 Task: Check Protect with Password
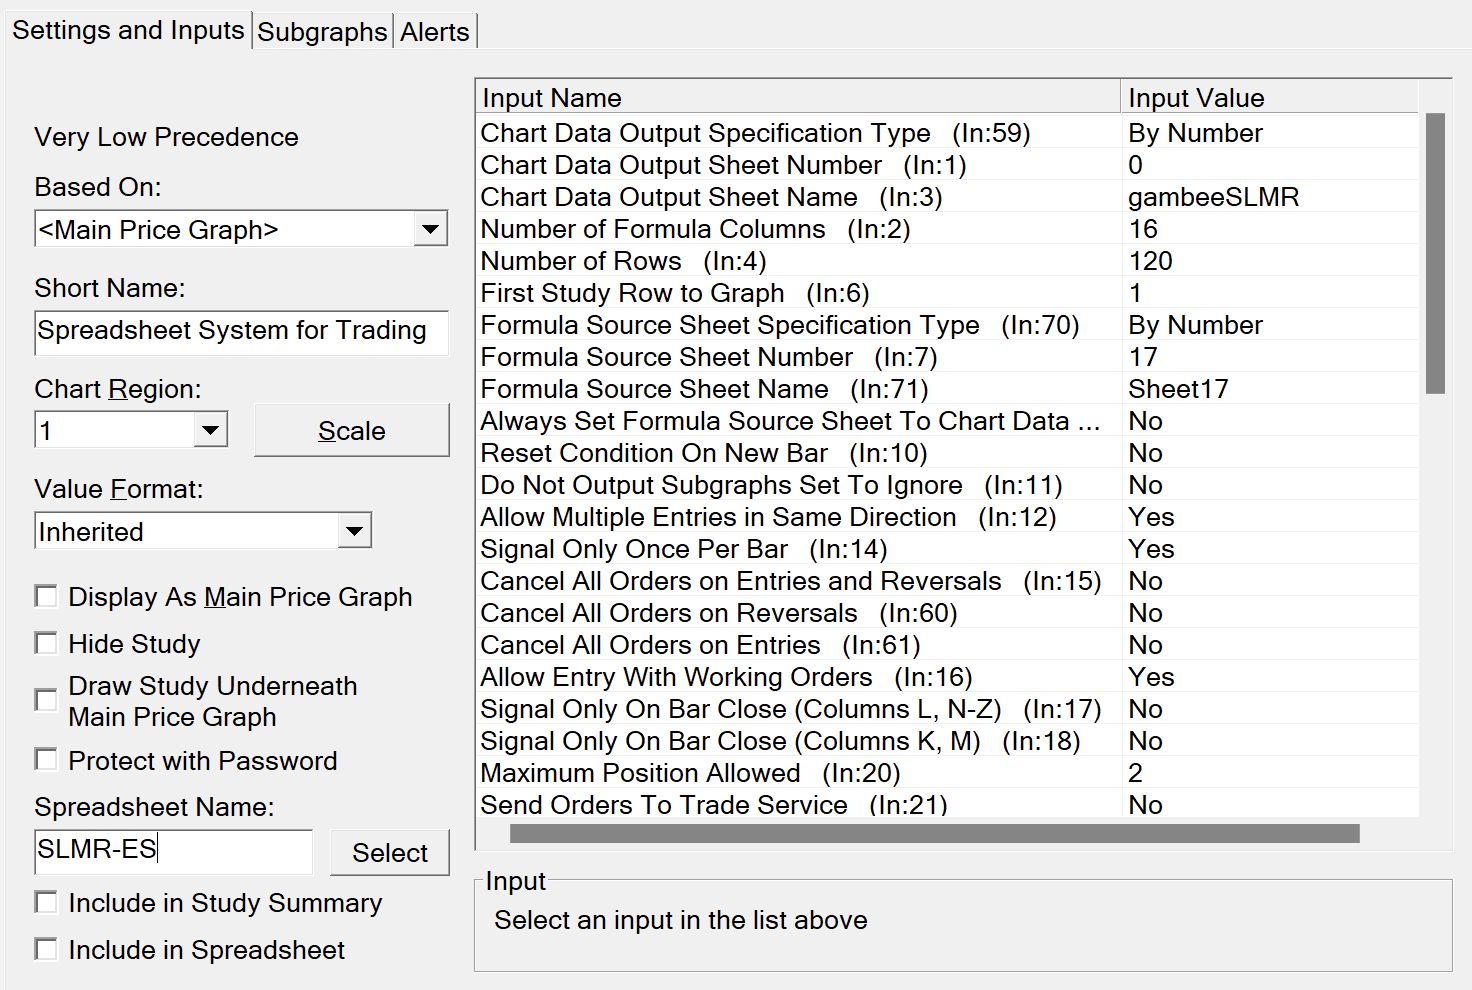click(46, 760)
